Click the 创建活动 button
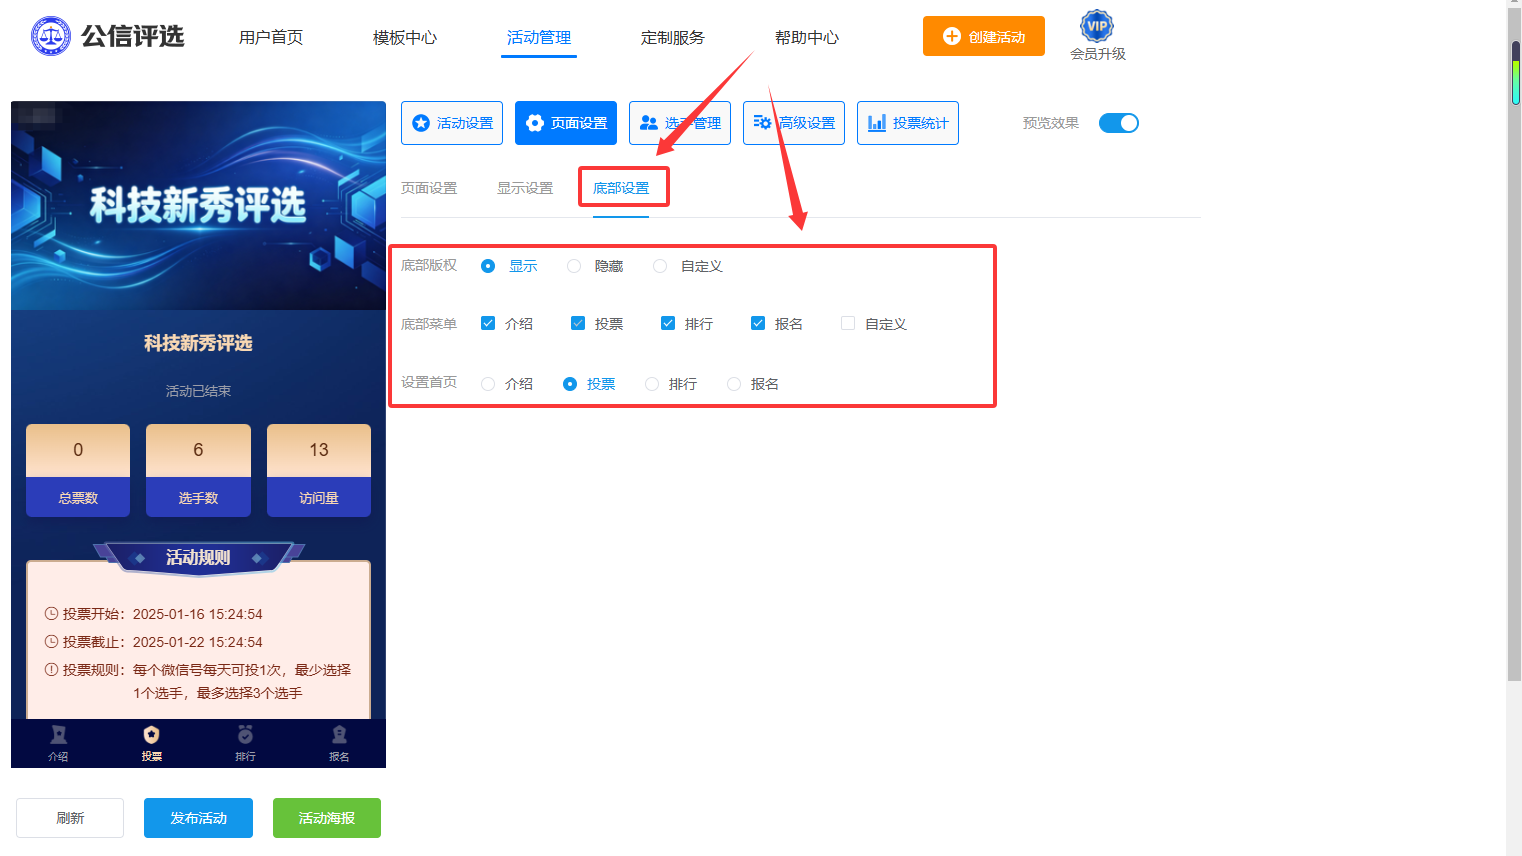Screen dimensions: 1522x856 [984, 36]
